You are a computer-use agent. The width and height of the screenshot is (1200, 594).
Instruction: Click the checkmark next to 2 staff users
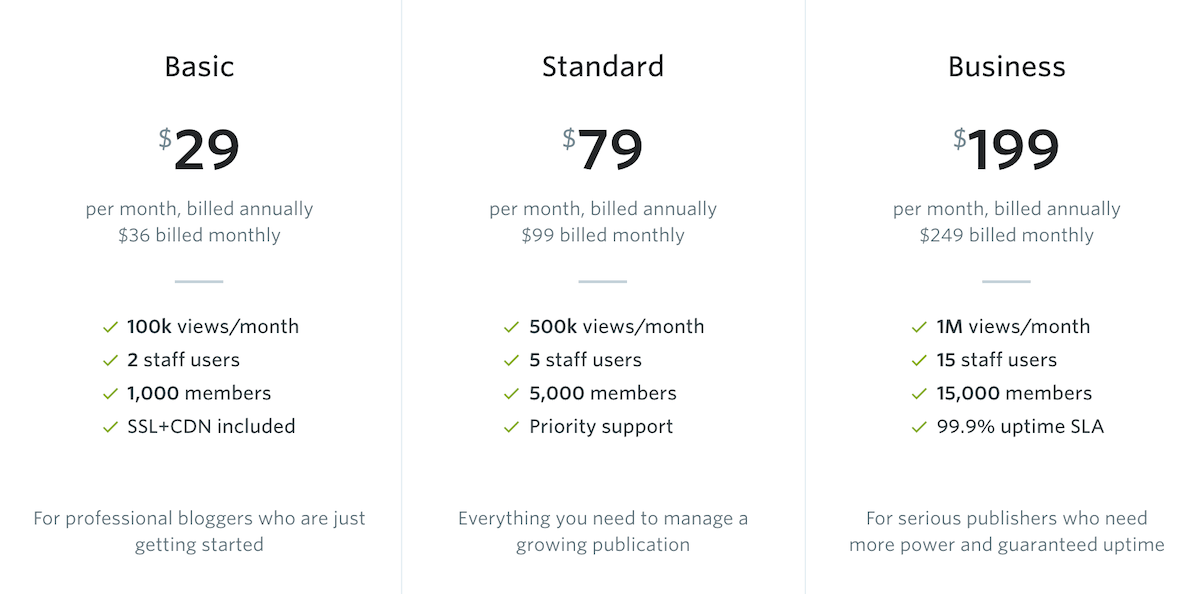click(110, 360)
